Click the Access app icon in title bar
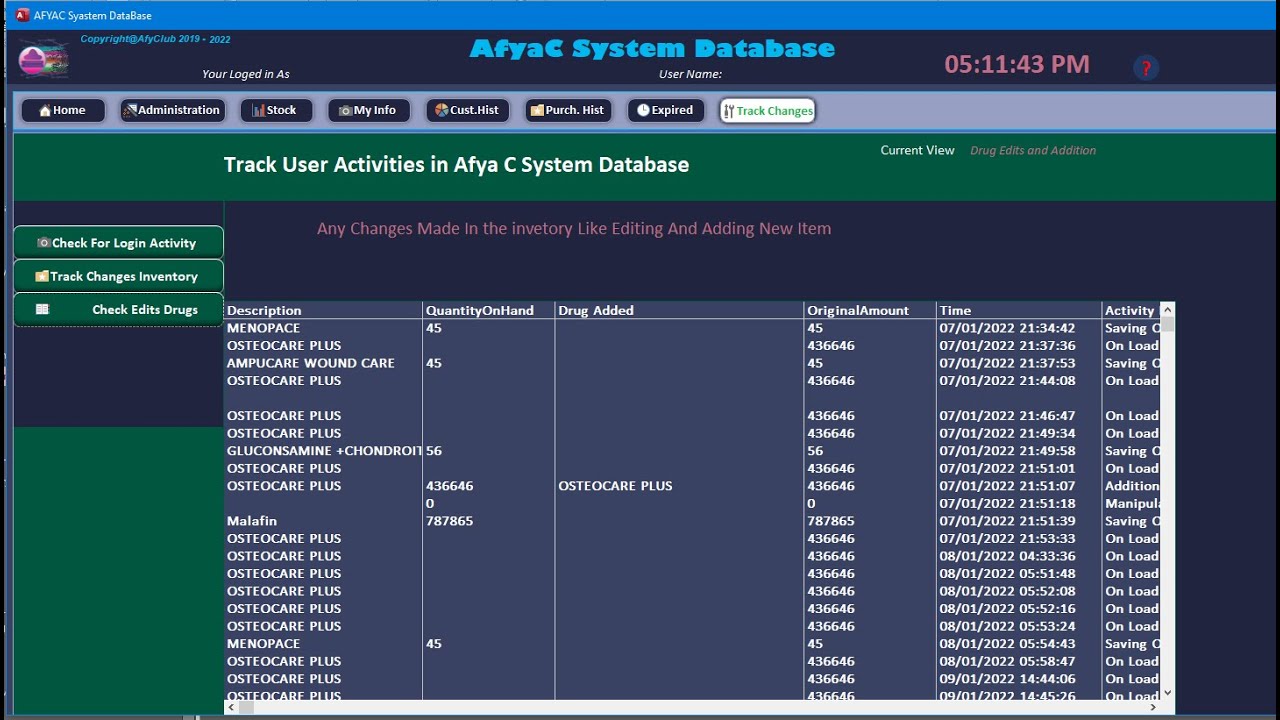This screenshot has height=720, width=1280. point(22,15)
